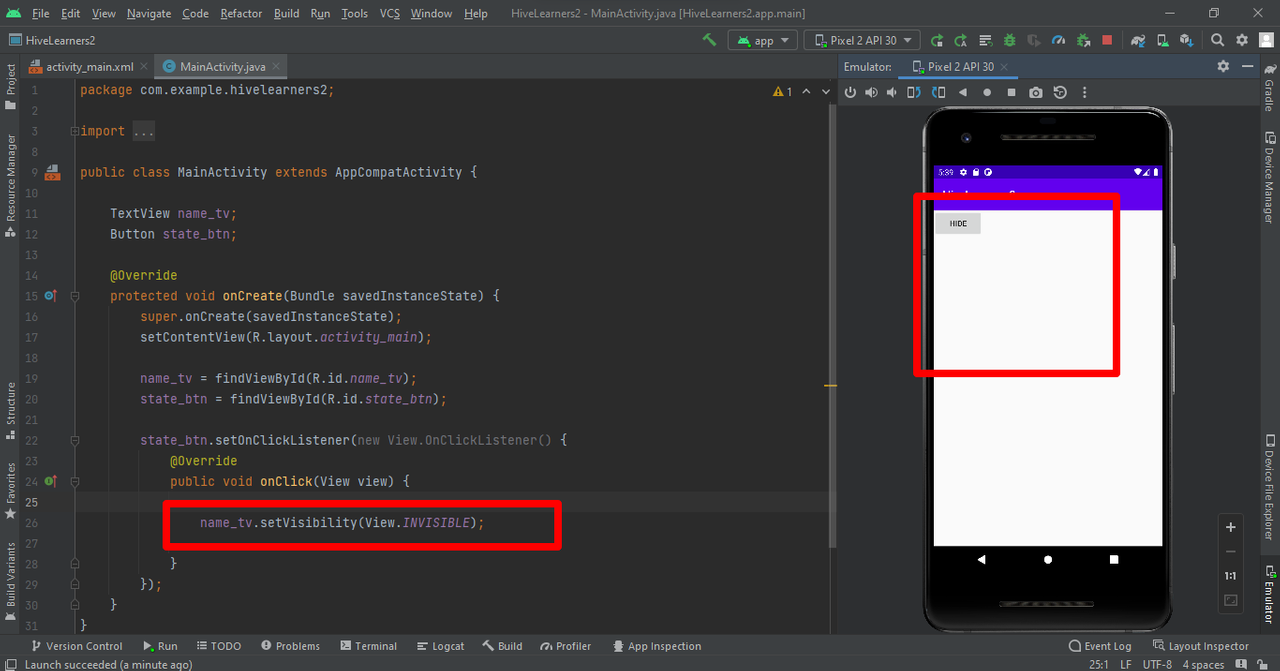Open Emulator panel settings gear
This screenshot has width=1280, height=671.
[x=1223, y=66]
